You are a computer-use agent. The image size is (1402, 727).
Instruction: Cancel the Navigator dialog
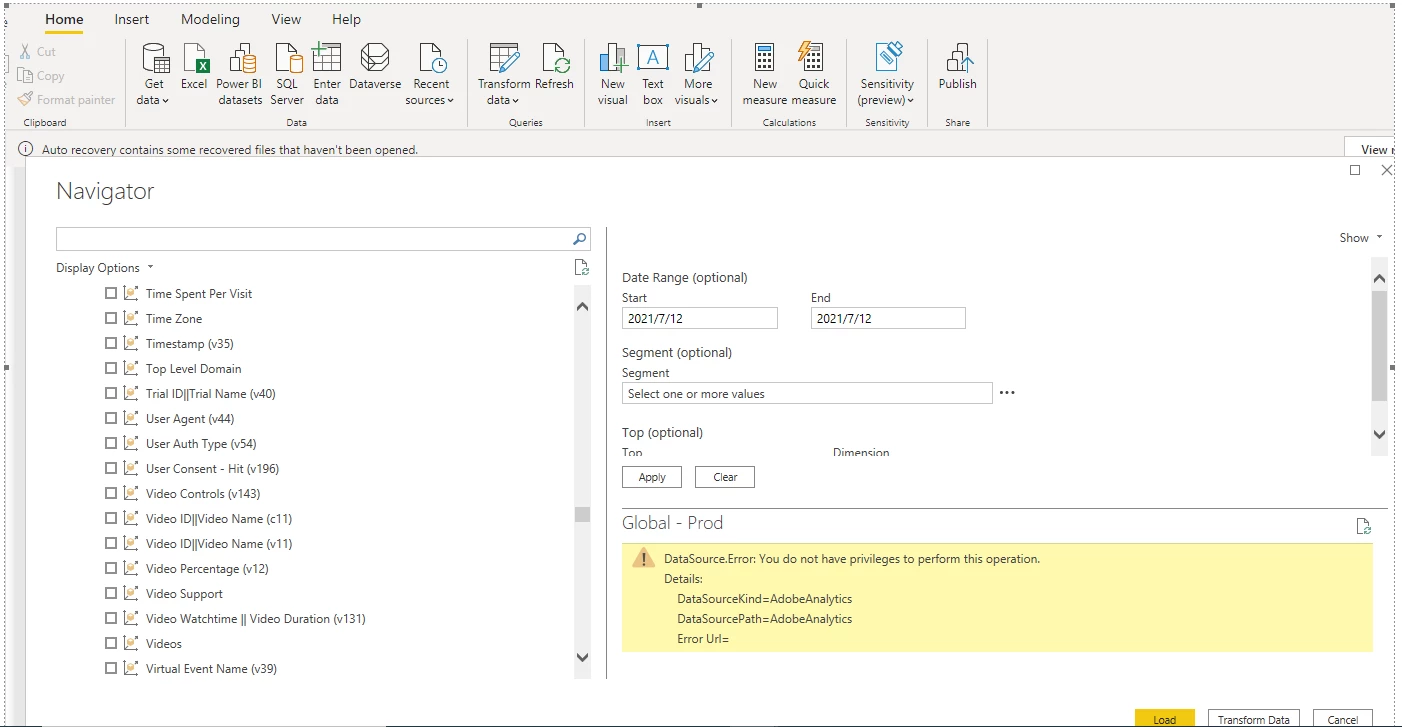click(x=1343, y=718)
